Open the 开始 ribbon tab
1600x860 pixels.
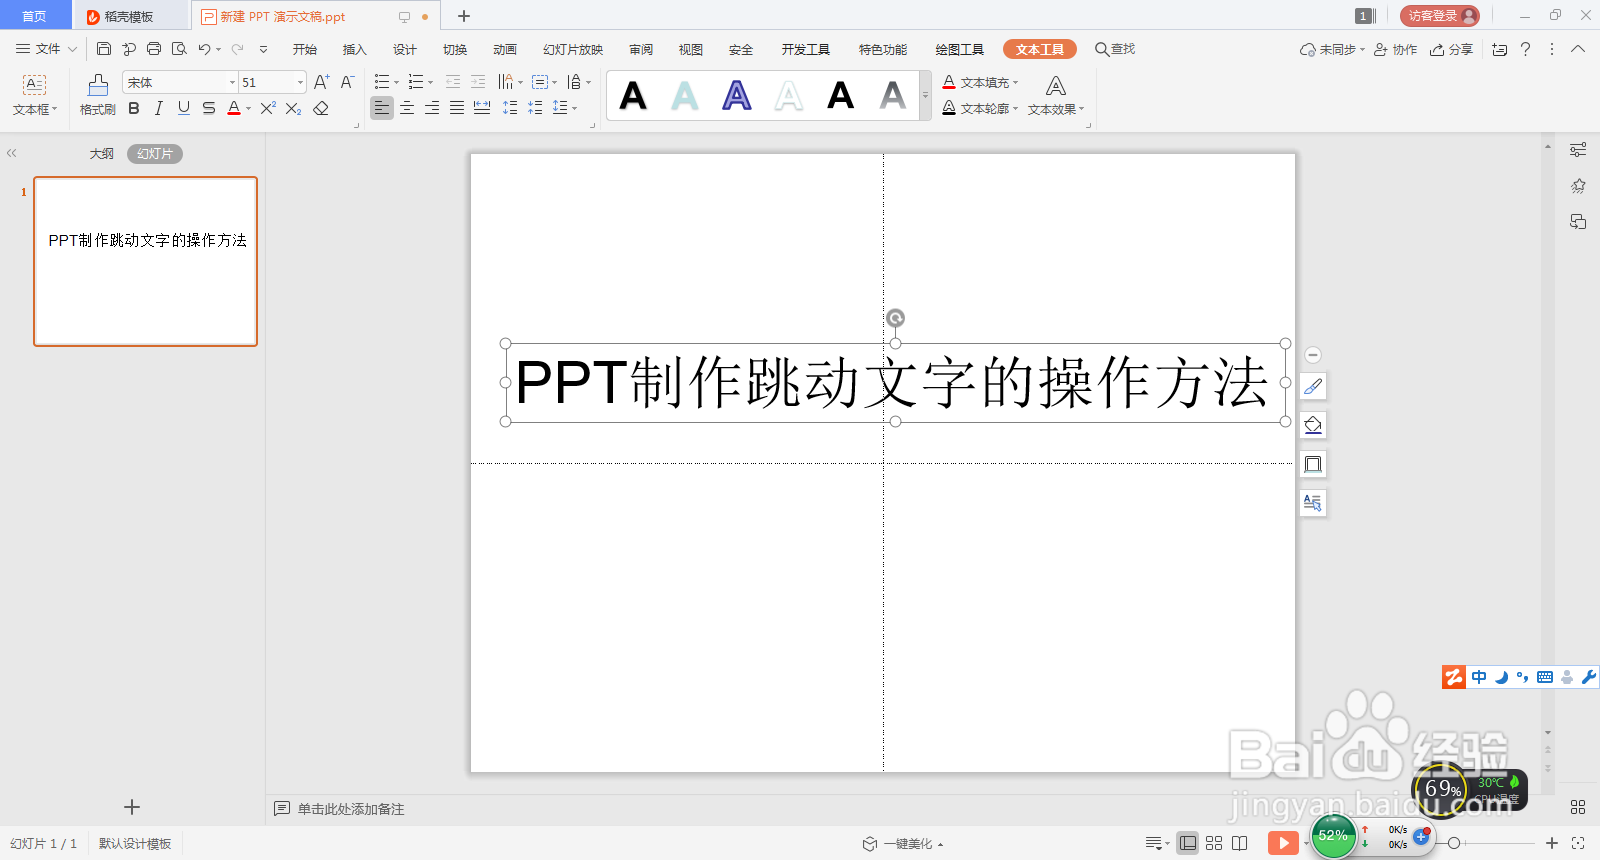(305, 49)
